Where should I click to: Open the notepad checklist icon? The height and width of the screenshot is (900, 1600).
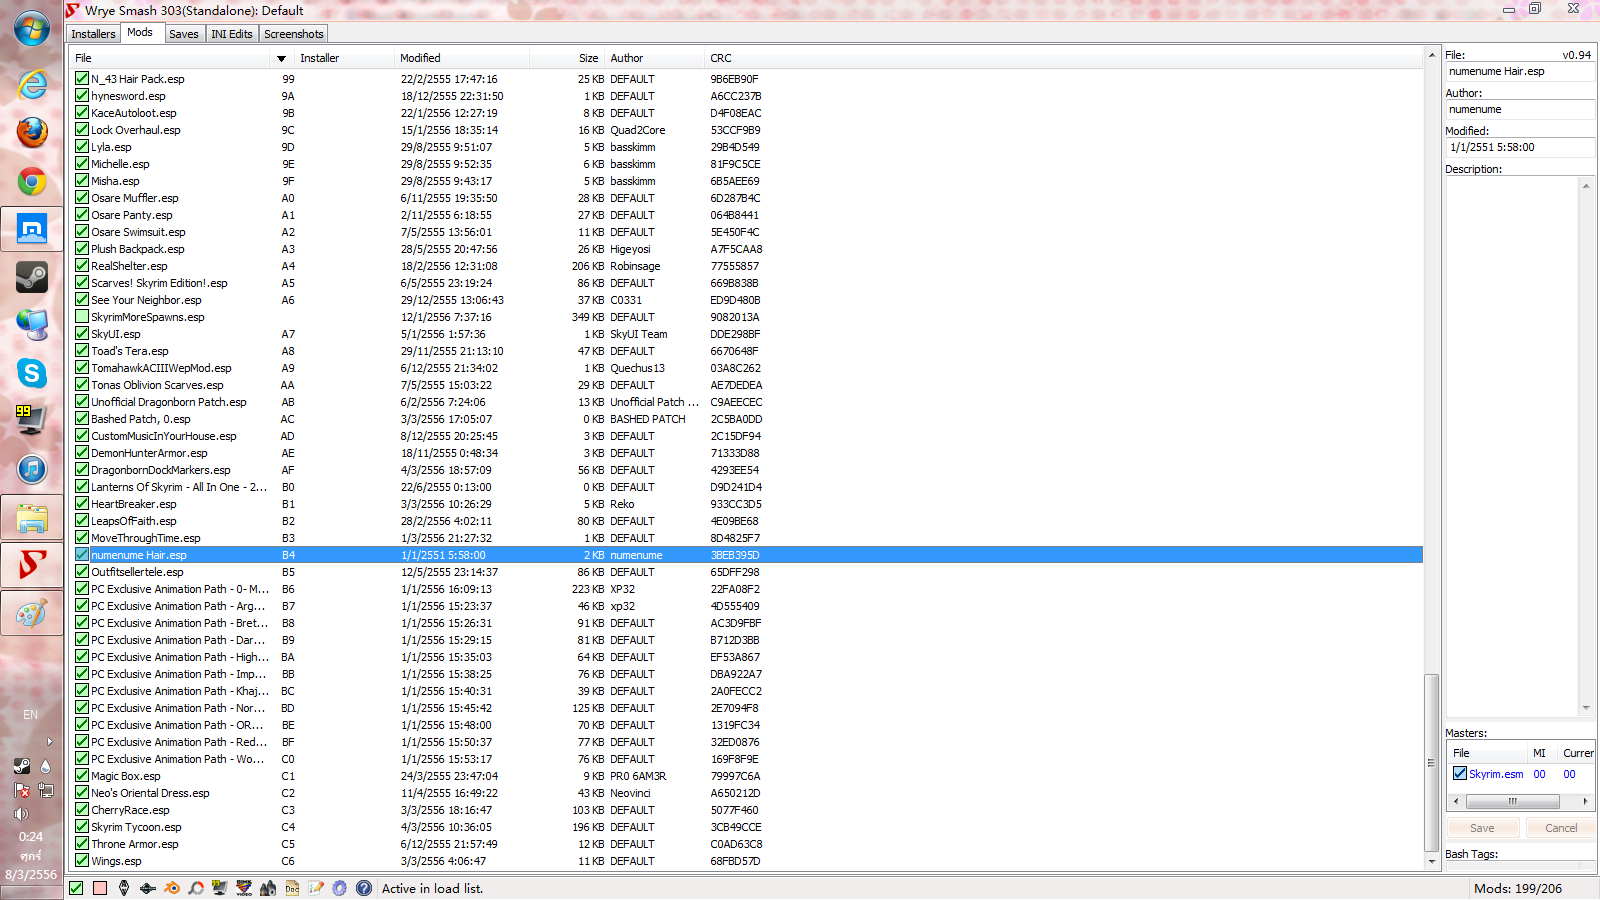pos(316,888)
